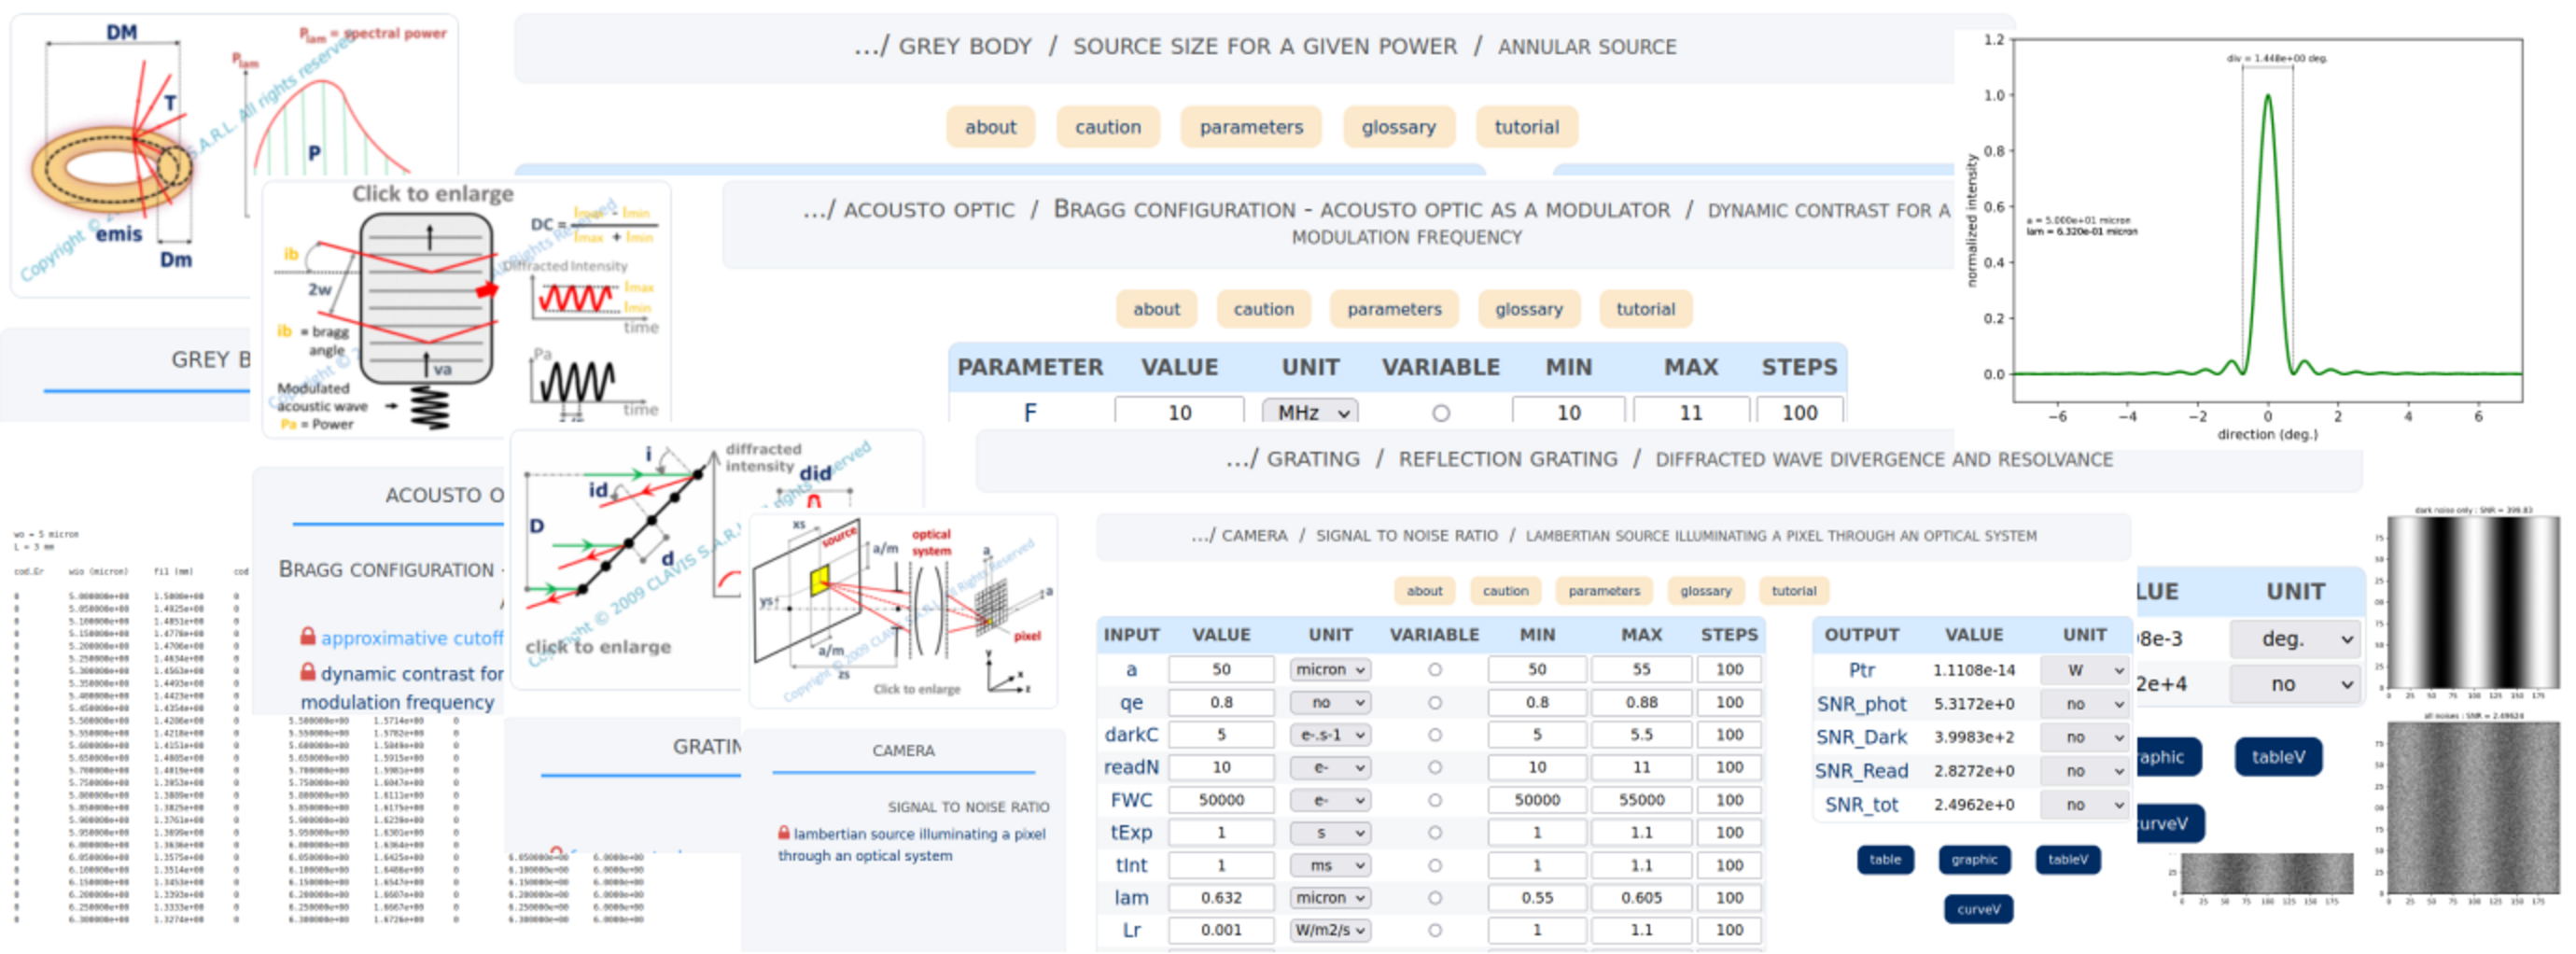Open caution tab on the Acousto Optic page
The image size is (2576, 954).
[1263, 309]
